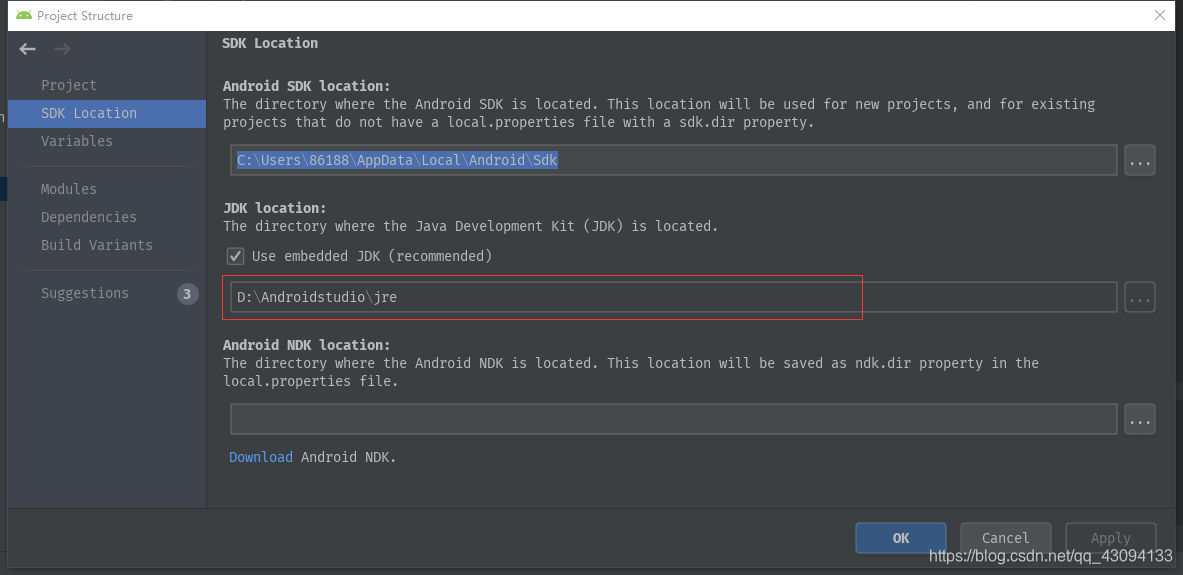This screenshot has width=1183, height=575.
Task: Browse for Android SDK location folder
Action: coord(1139,161)
